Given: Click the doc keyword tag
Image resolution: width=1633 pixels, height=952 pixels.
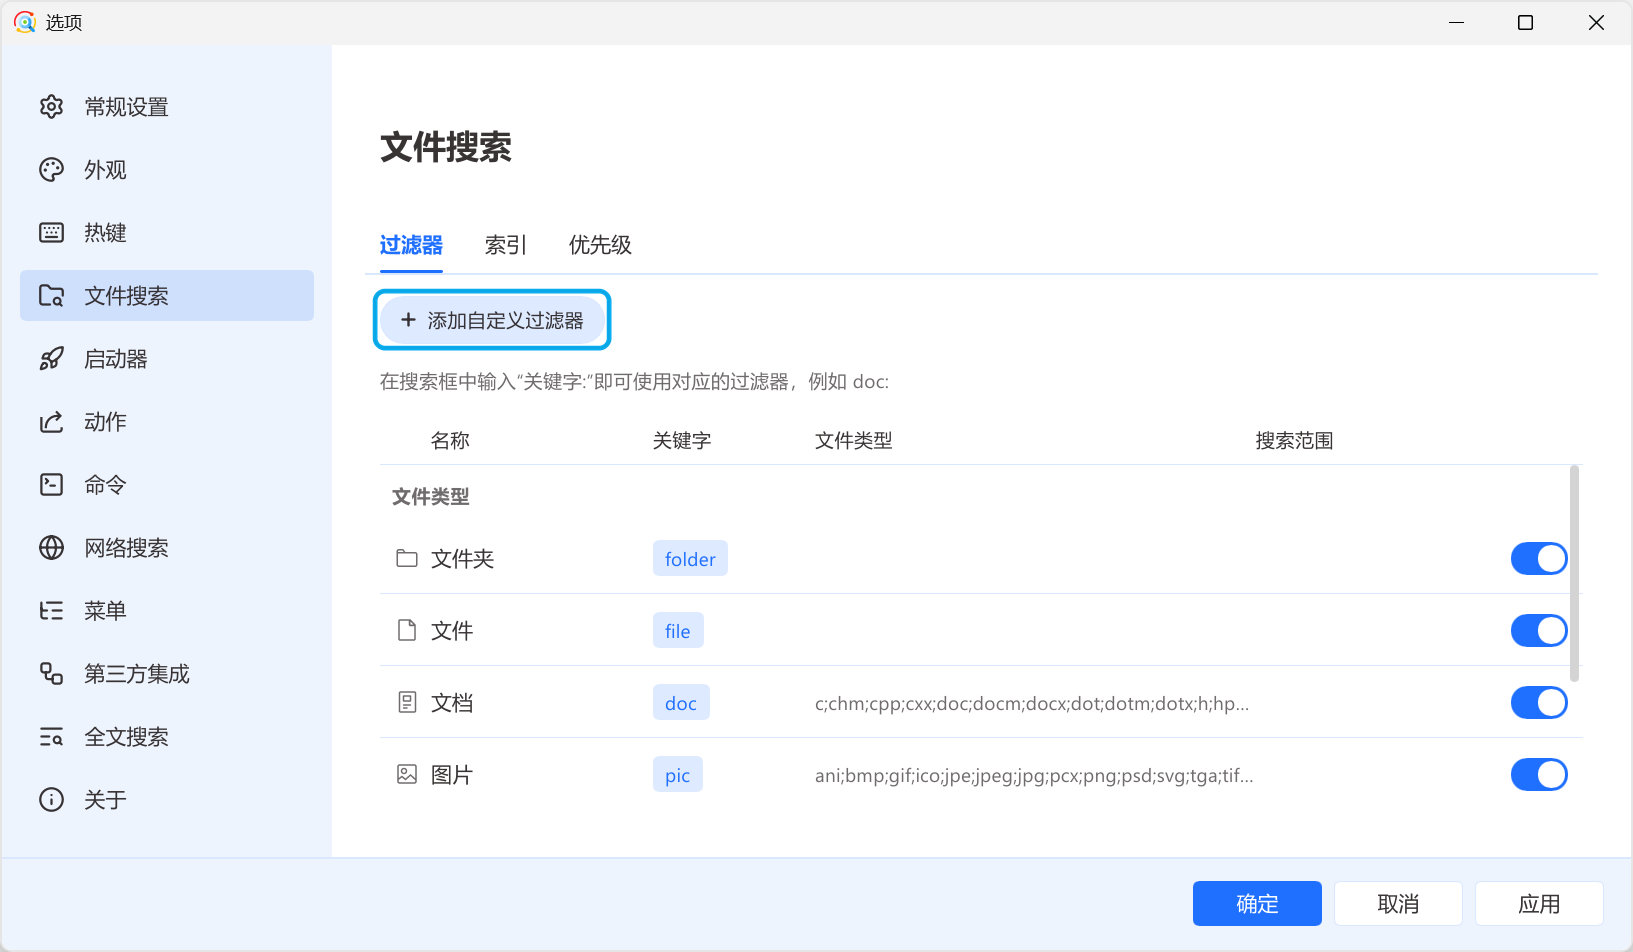Looking at the screenshot, I should click(x=681, y=703).
